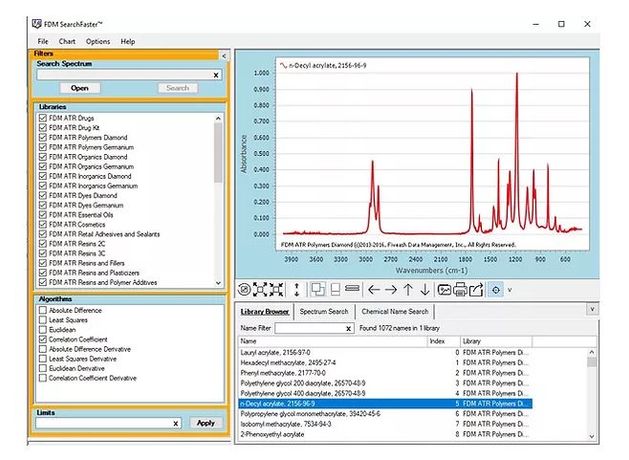Open the Options menu

click(x=98, y=41)
